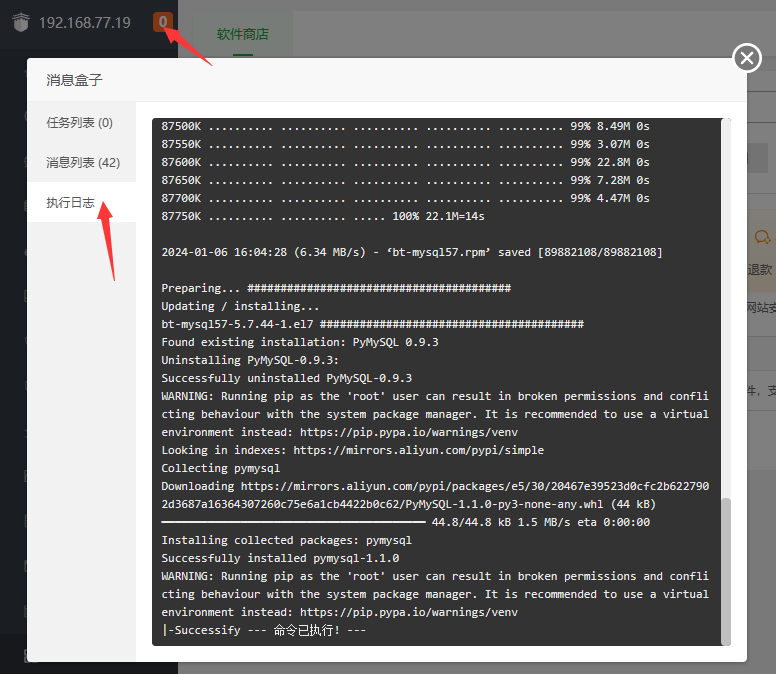Click the 'Successfully installed pymysql-1.1.0' line
Viewport: 776px width, 674px height.
point(280,558)
